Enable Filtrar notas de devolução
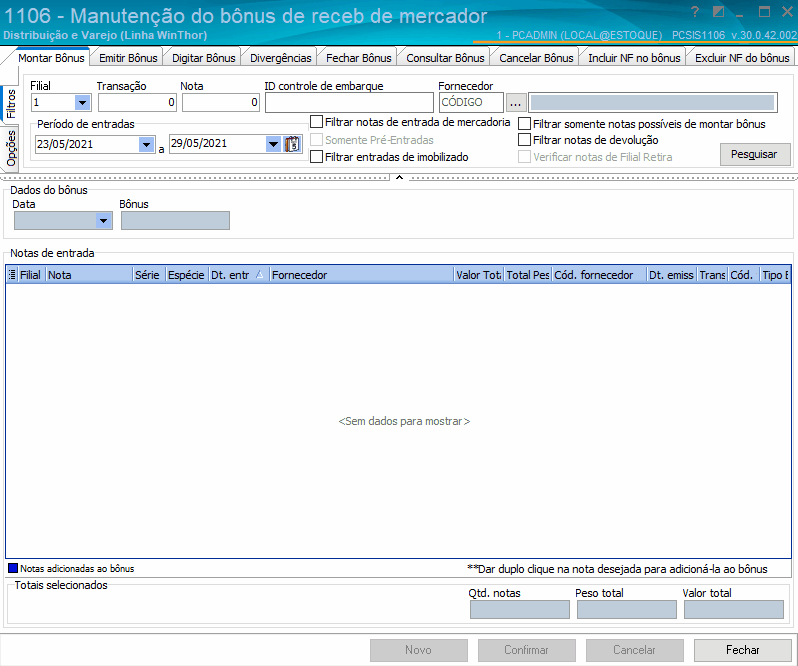798x666 pixels. point(524,139)
